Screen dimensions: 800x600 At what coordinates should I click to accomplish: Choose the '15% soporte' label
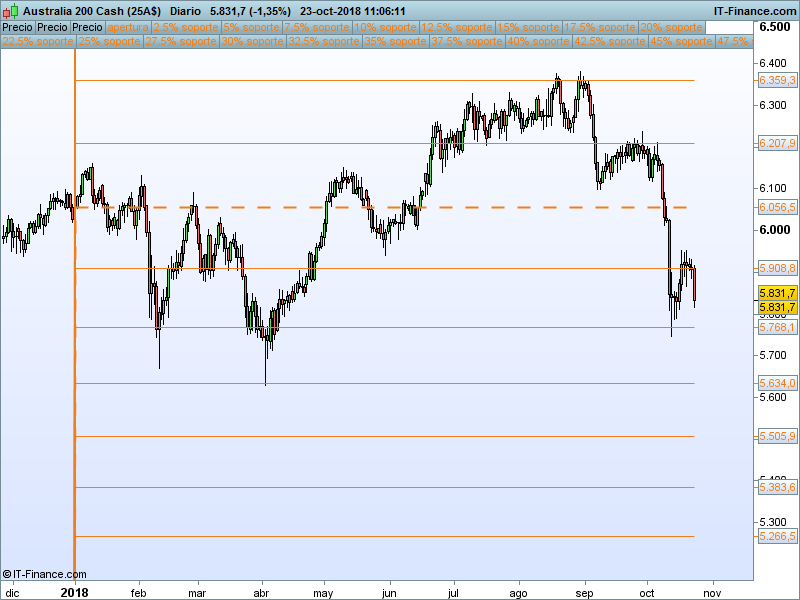(528, 28)
